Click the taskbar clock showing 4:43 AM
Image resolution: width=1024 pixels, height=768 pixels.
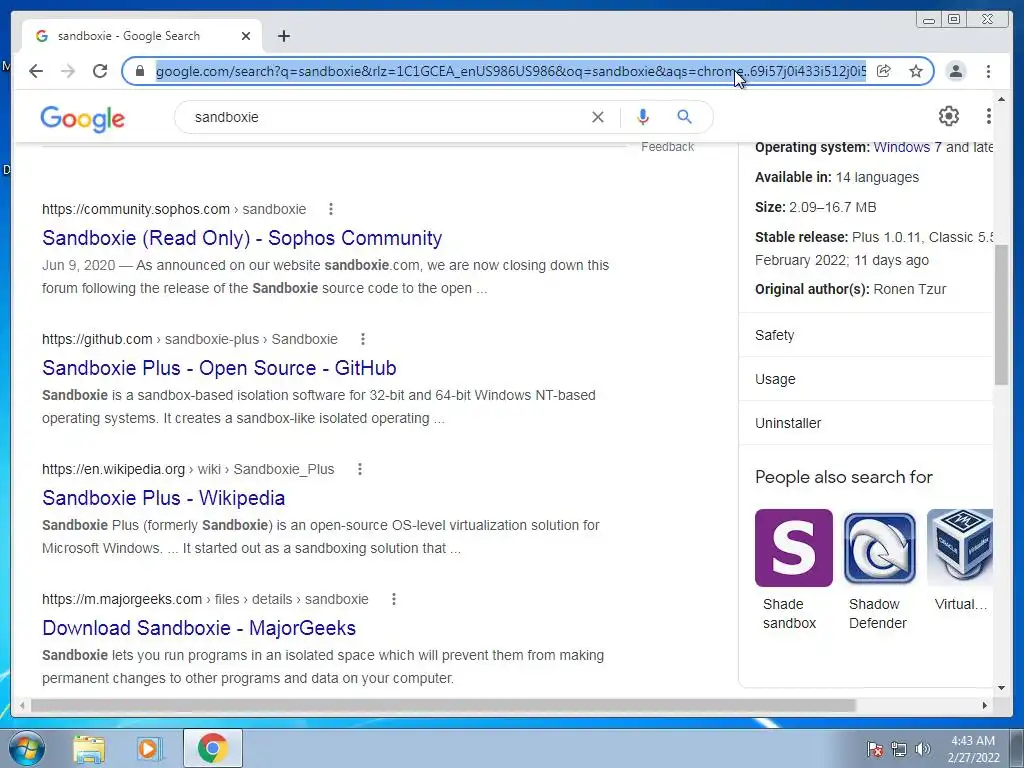[973, 749]
